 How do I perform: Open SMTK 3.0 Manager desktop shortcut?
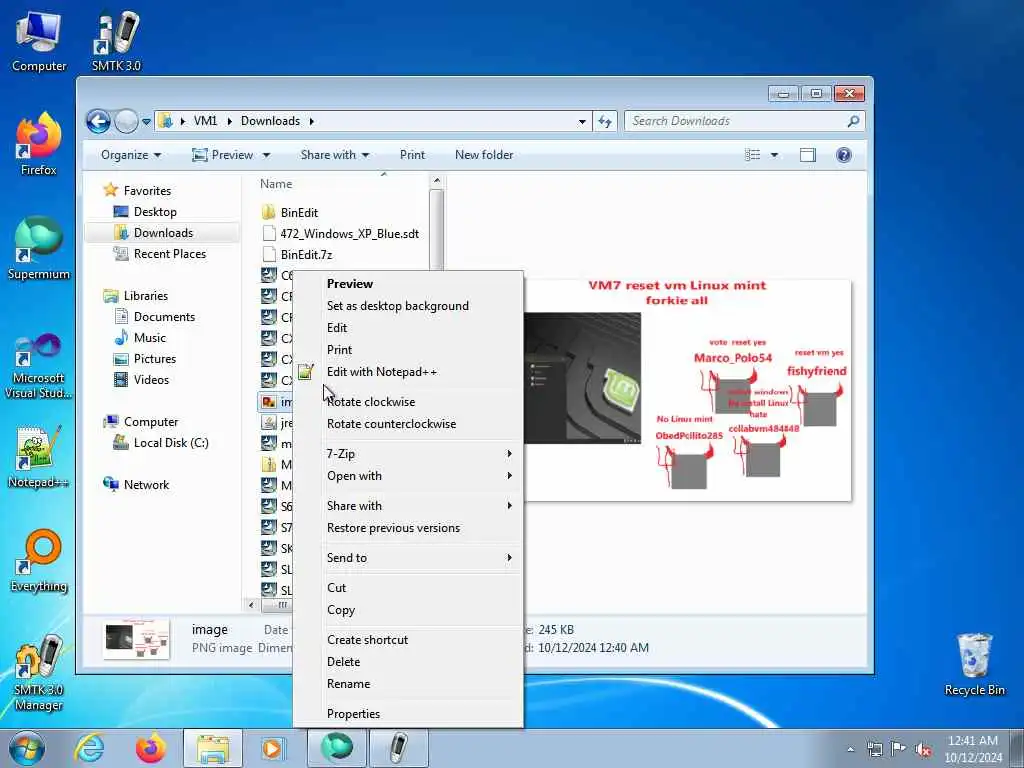39,672
